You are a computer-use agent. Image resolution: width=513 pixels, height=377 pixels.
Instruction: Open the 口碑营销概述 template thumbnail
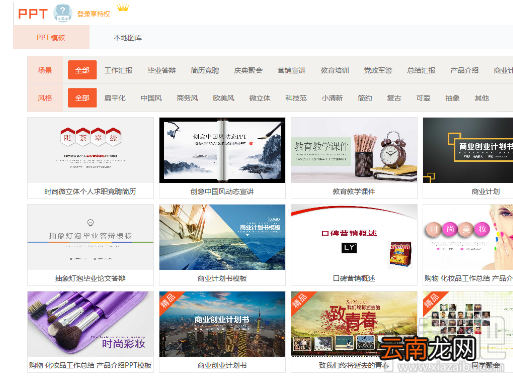354,237
